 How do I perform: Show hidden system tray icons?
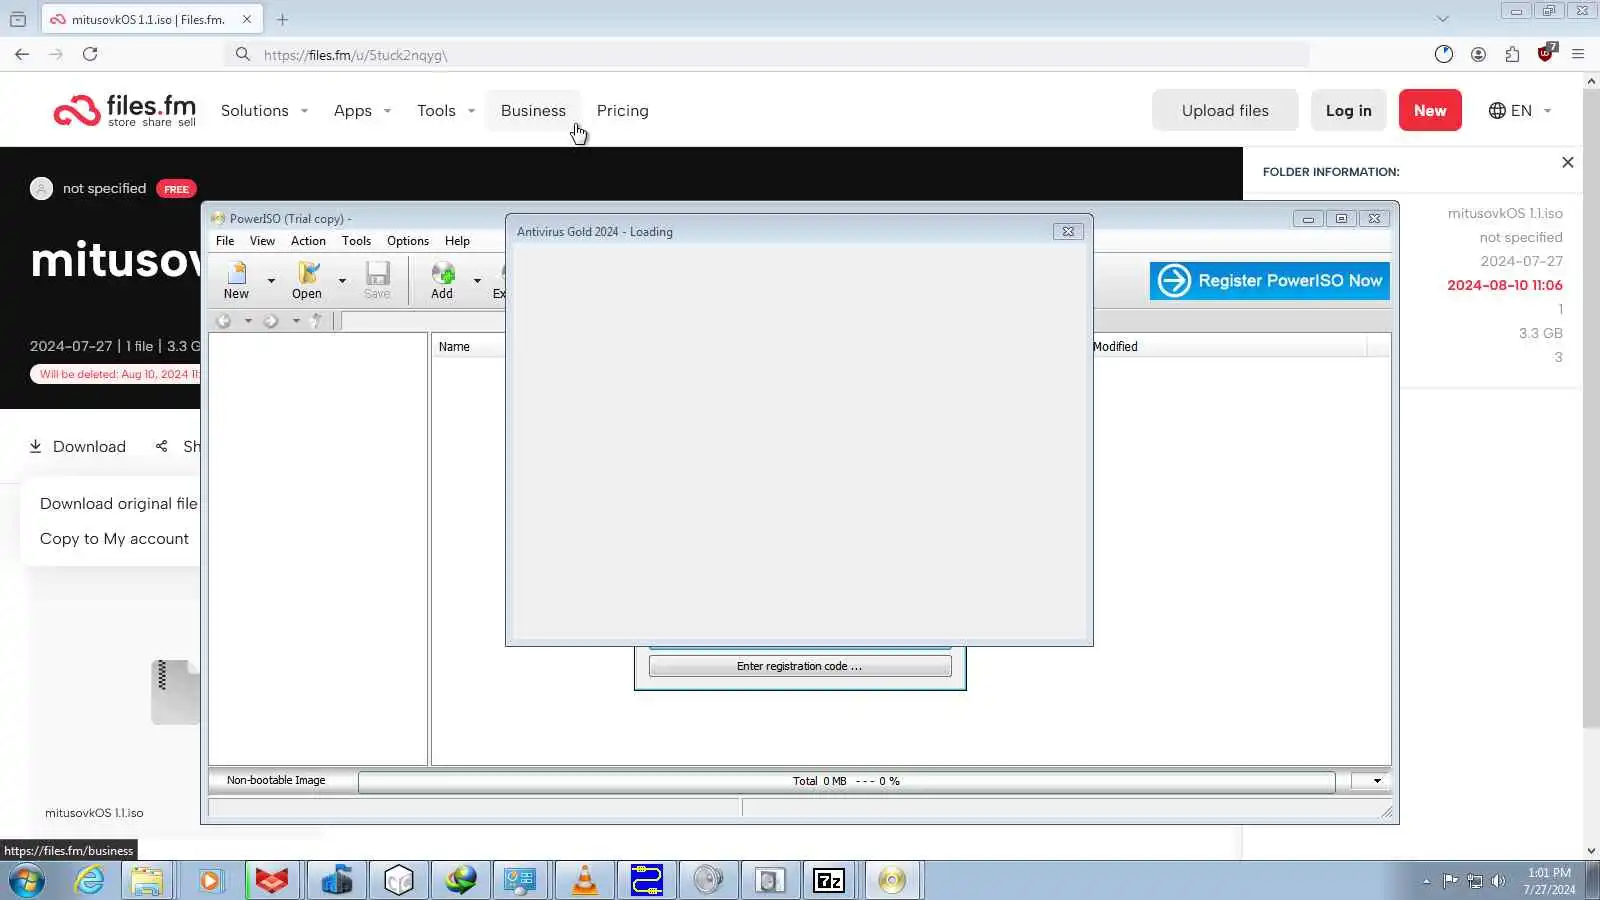pyautogui.click(x=1426, y=881)
